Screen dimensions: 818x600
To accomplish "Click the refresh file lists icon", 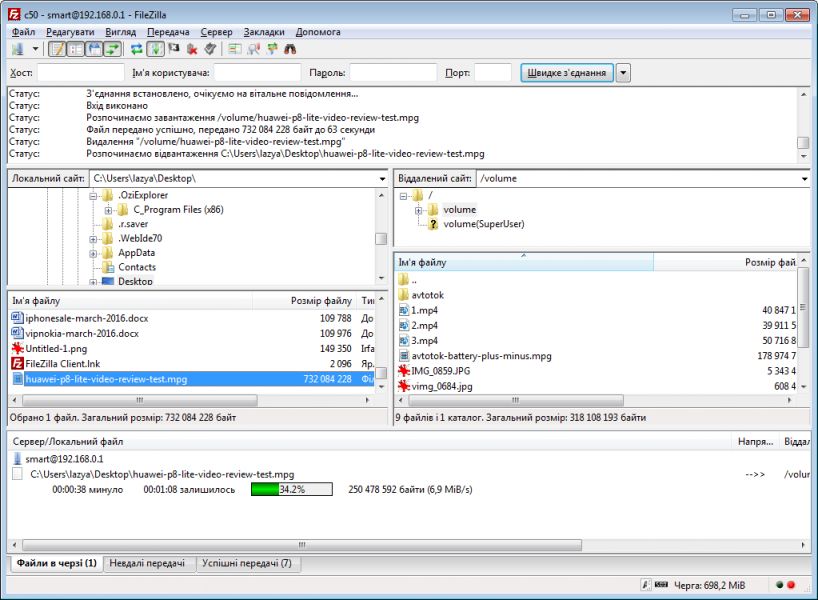I will [136, 49].
